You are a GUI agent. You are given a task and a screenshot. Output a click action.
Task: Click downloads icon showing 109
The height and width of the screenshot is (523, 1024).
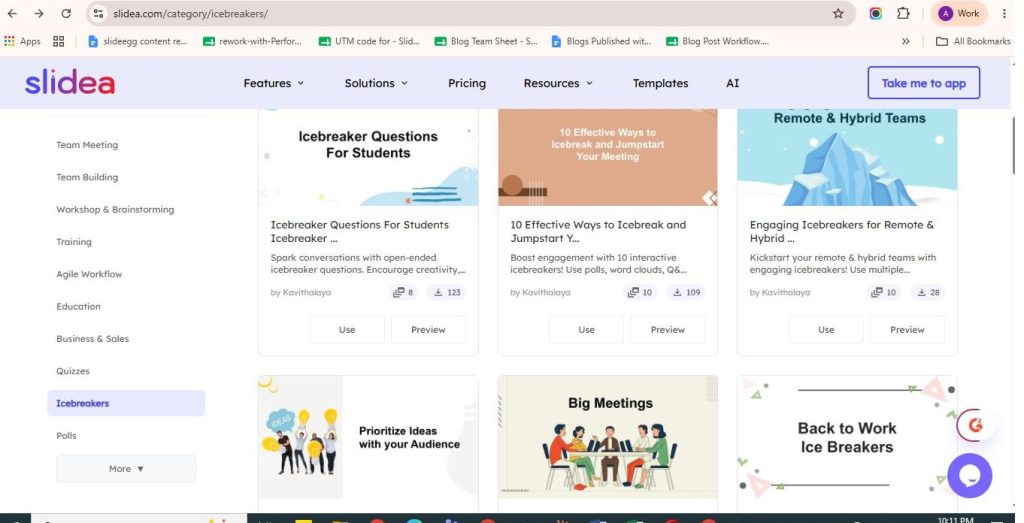tap(686, 293)
